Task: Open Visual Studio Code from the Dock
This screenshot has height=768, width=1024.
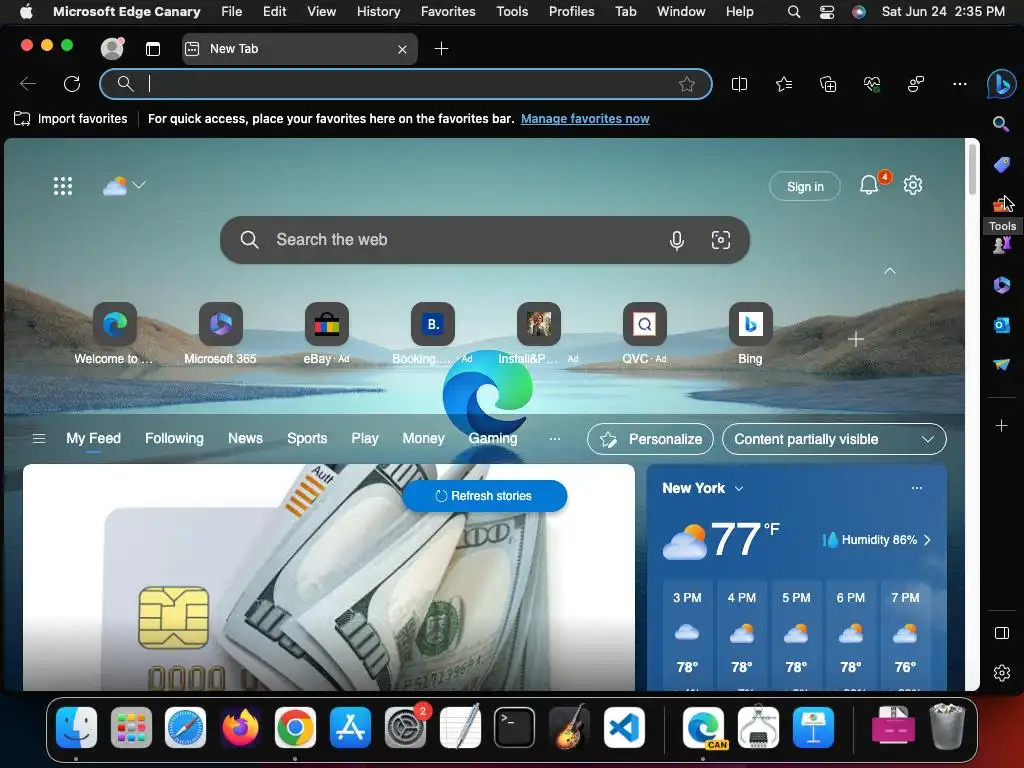Action: point(624,727)
